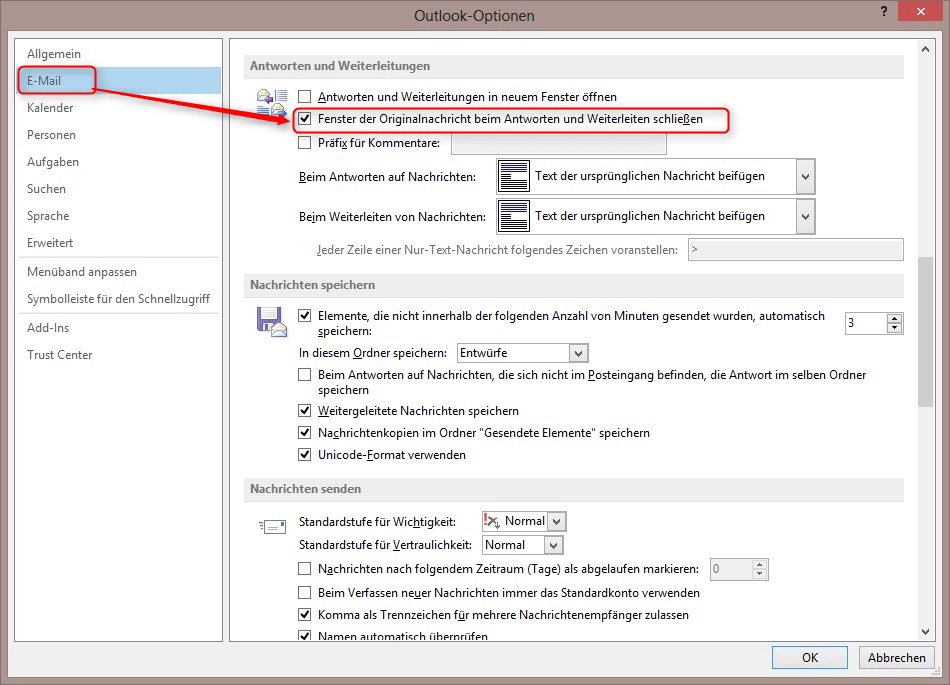This screenshot has height=685, width=950.
Task: Click the auto-save minutes number field
Action: (x=866, y=323)
